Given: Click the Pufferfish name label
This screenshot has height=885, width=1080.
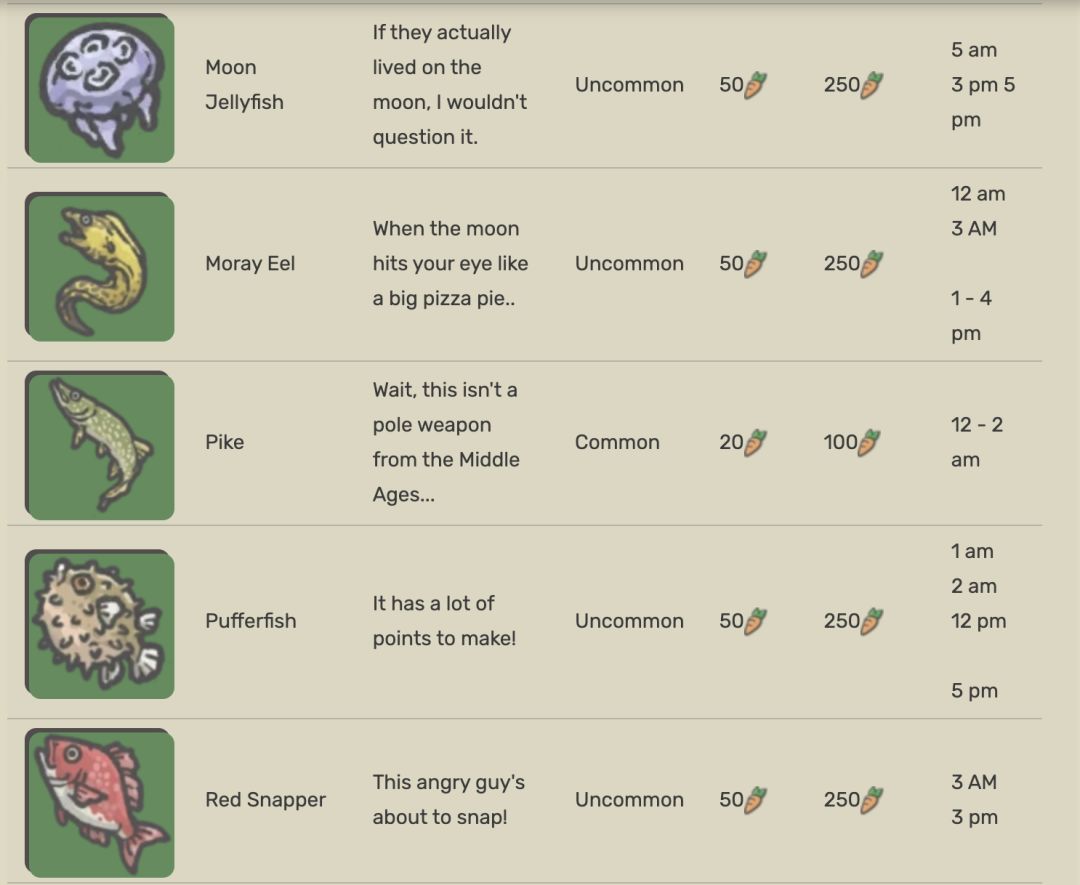Looking at the screenshot, I should pyautogui.click(x=251, y=621).
